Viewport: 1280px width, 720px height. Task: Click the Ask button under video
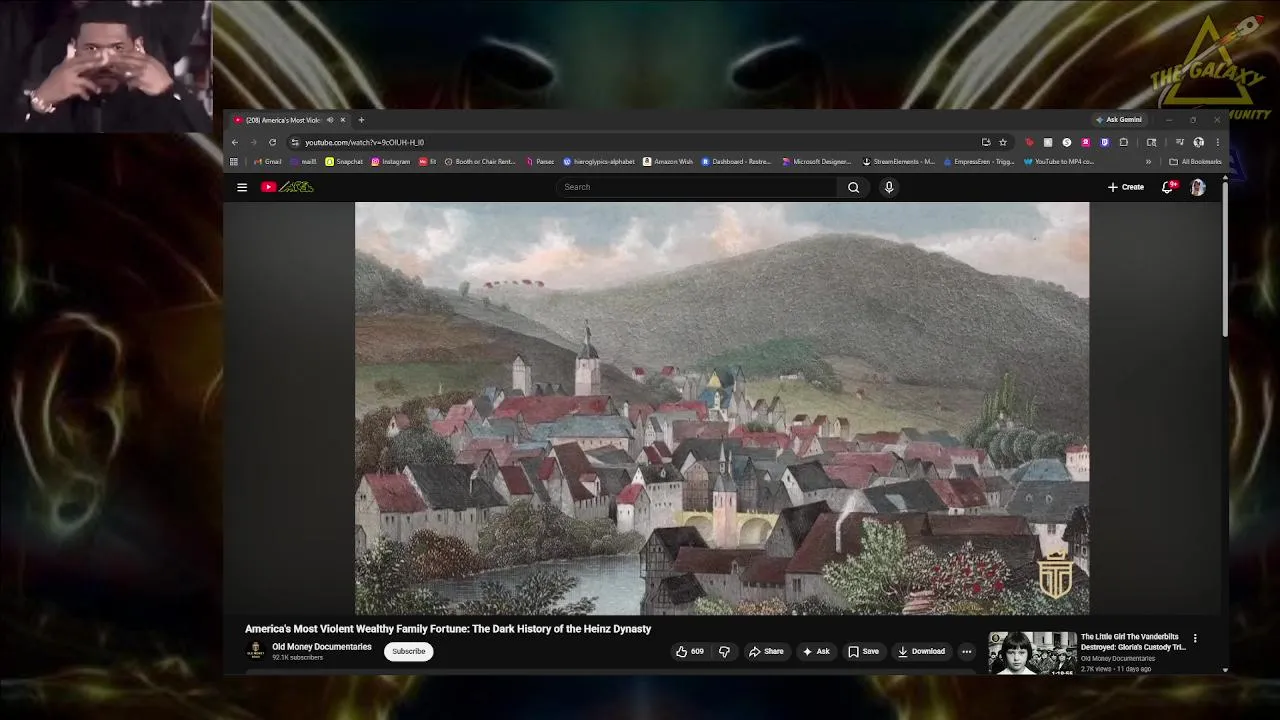[x=816, y=651]
